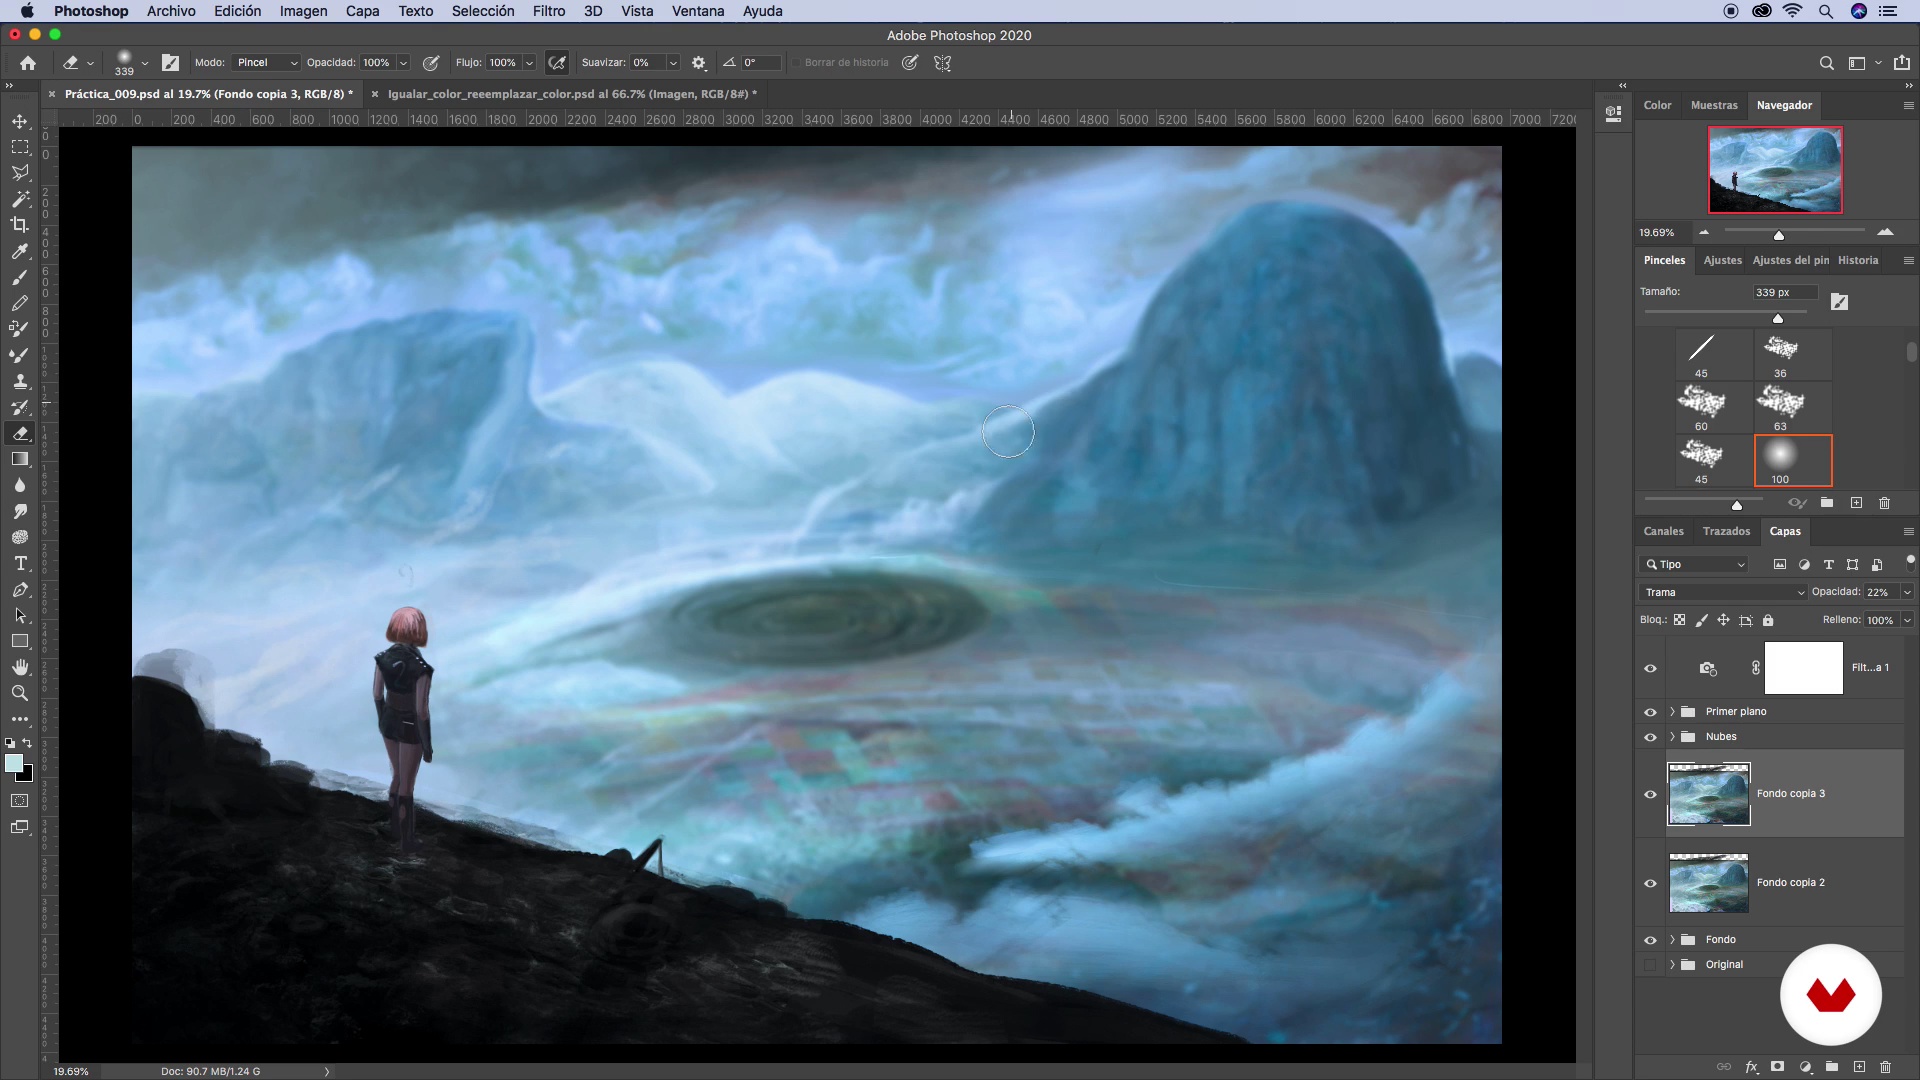Adjust the brush Tamaño slider

[1778, 318]
